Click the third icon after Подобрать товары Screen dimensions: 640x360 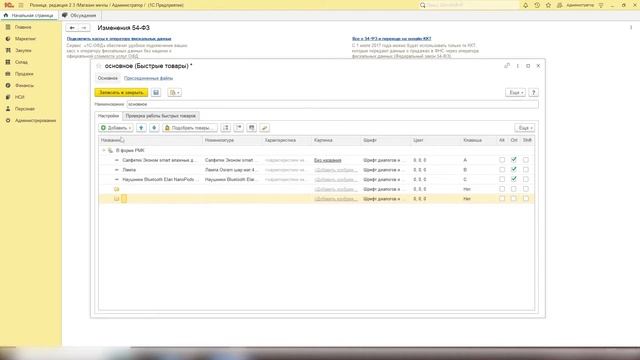point(251,128)
